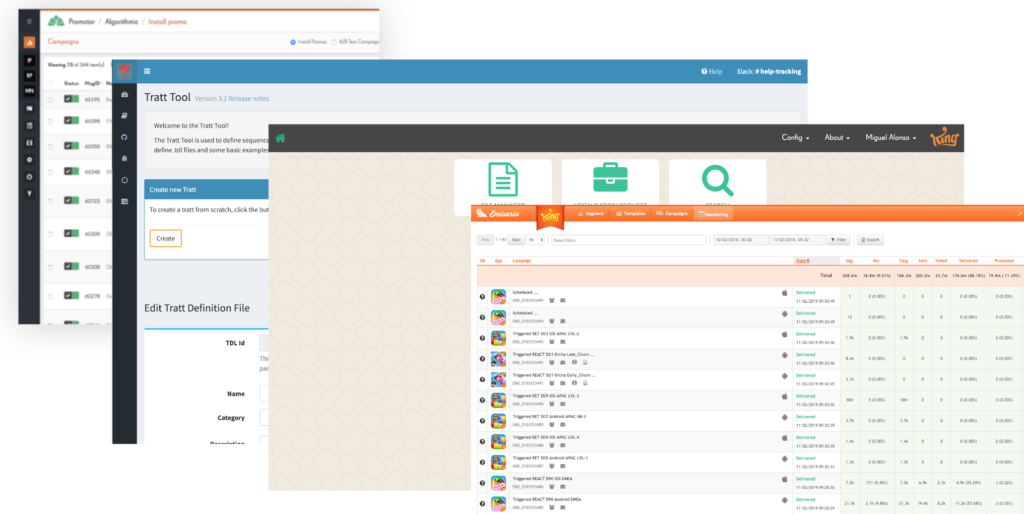Switch to the Monitoring tab in Emisario
This screenshot has width=1024, height=514.
pyautogui.click(x=712, y=214)
